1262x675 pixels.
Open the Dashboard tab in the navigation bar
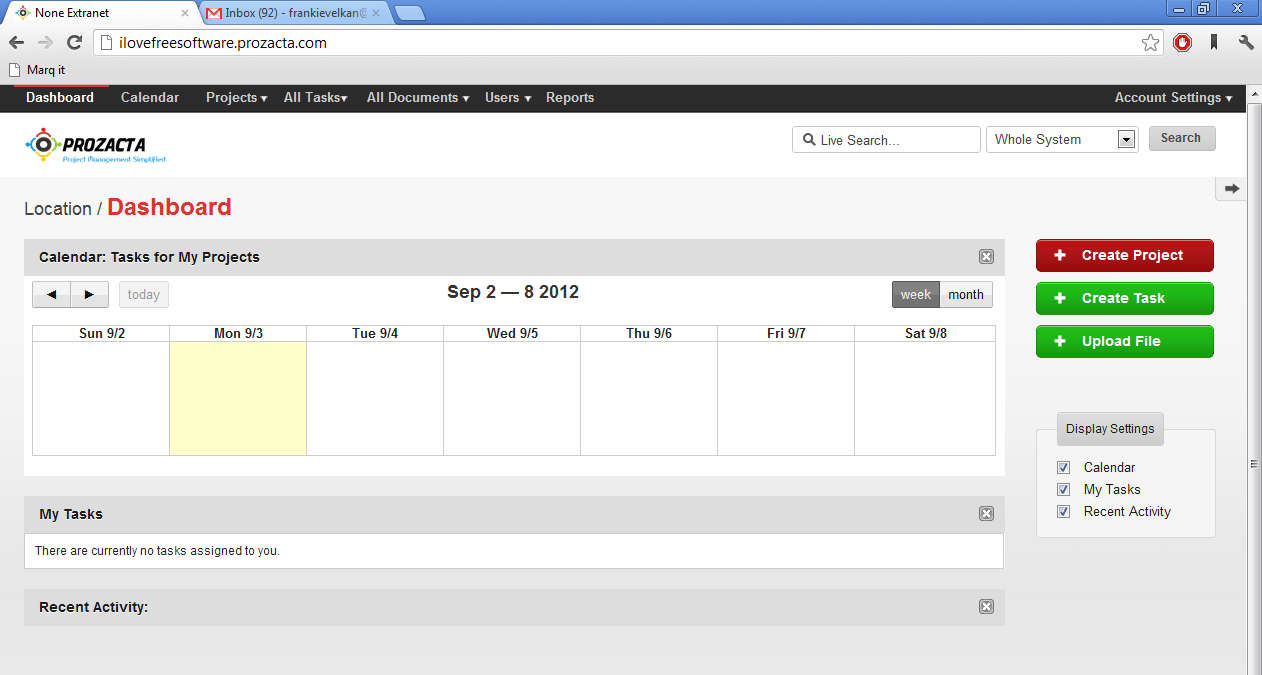pos(60,98)
